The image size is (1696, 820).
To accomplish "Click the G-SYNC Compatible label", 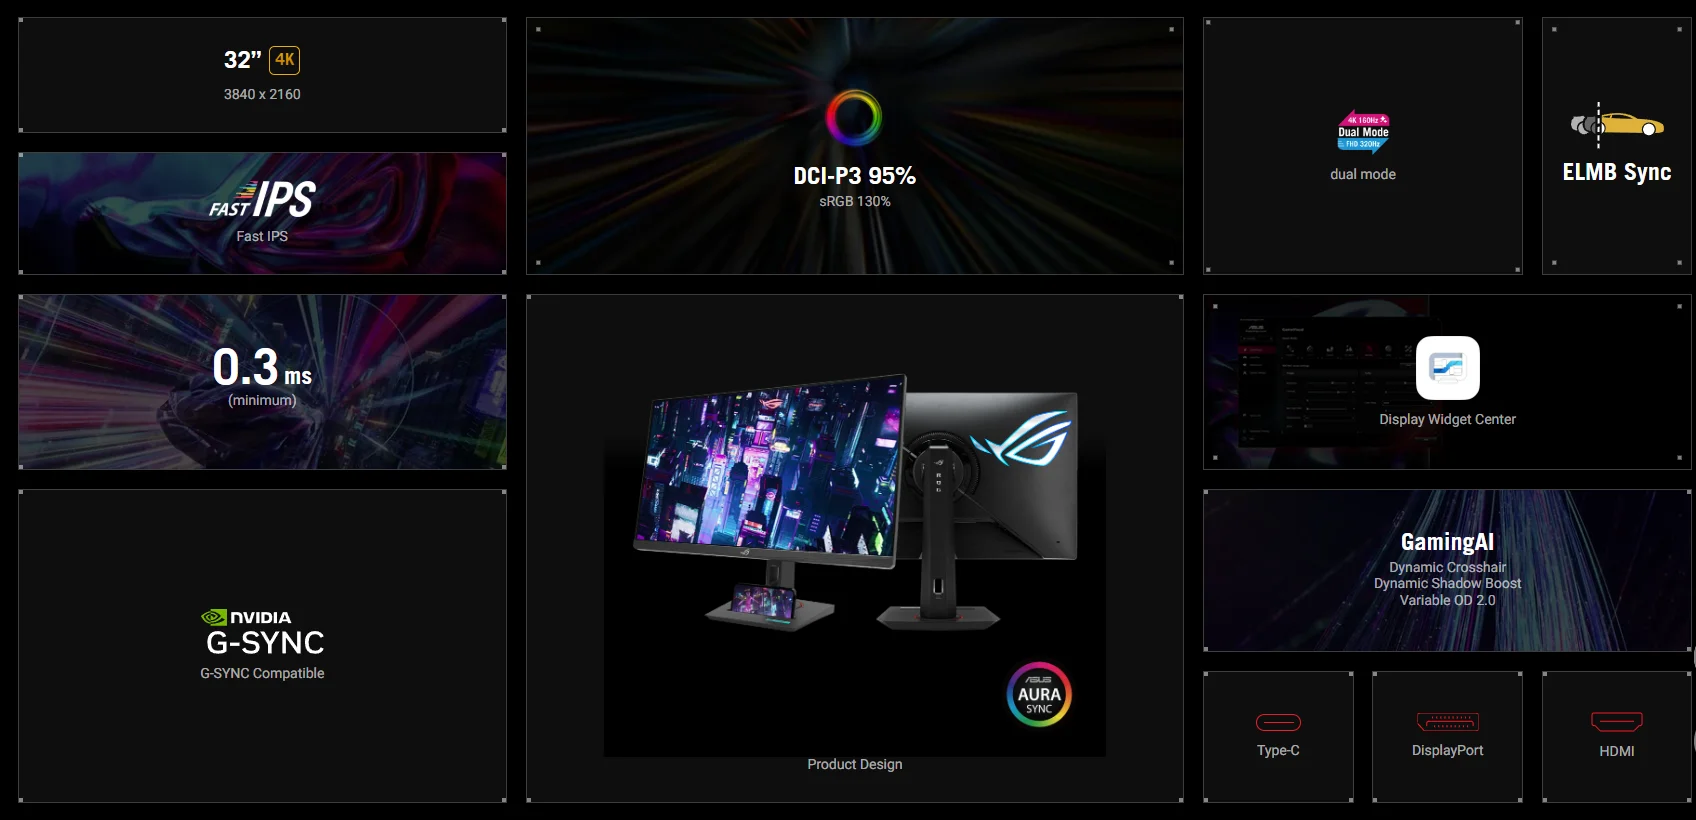I will [262, 673].
